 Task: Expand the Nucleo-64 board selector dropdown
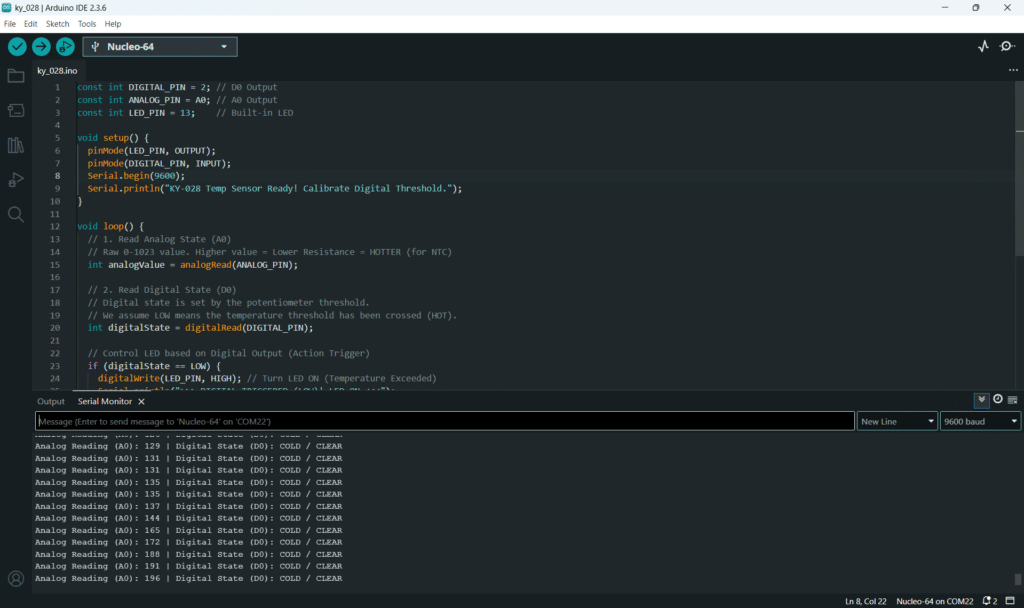[160, 46]
